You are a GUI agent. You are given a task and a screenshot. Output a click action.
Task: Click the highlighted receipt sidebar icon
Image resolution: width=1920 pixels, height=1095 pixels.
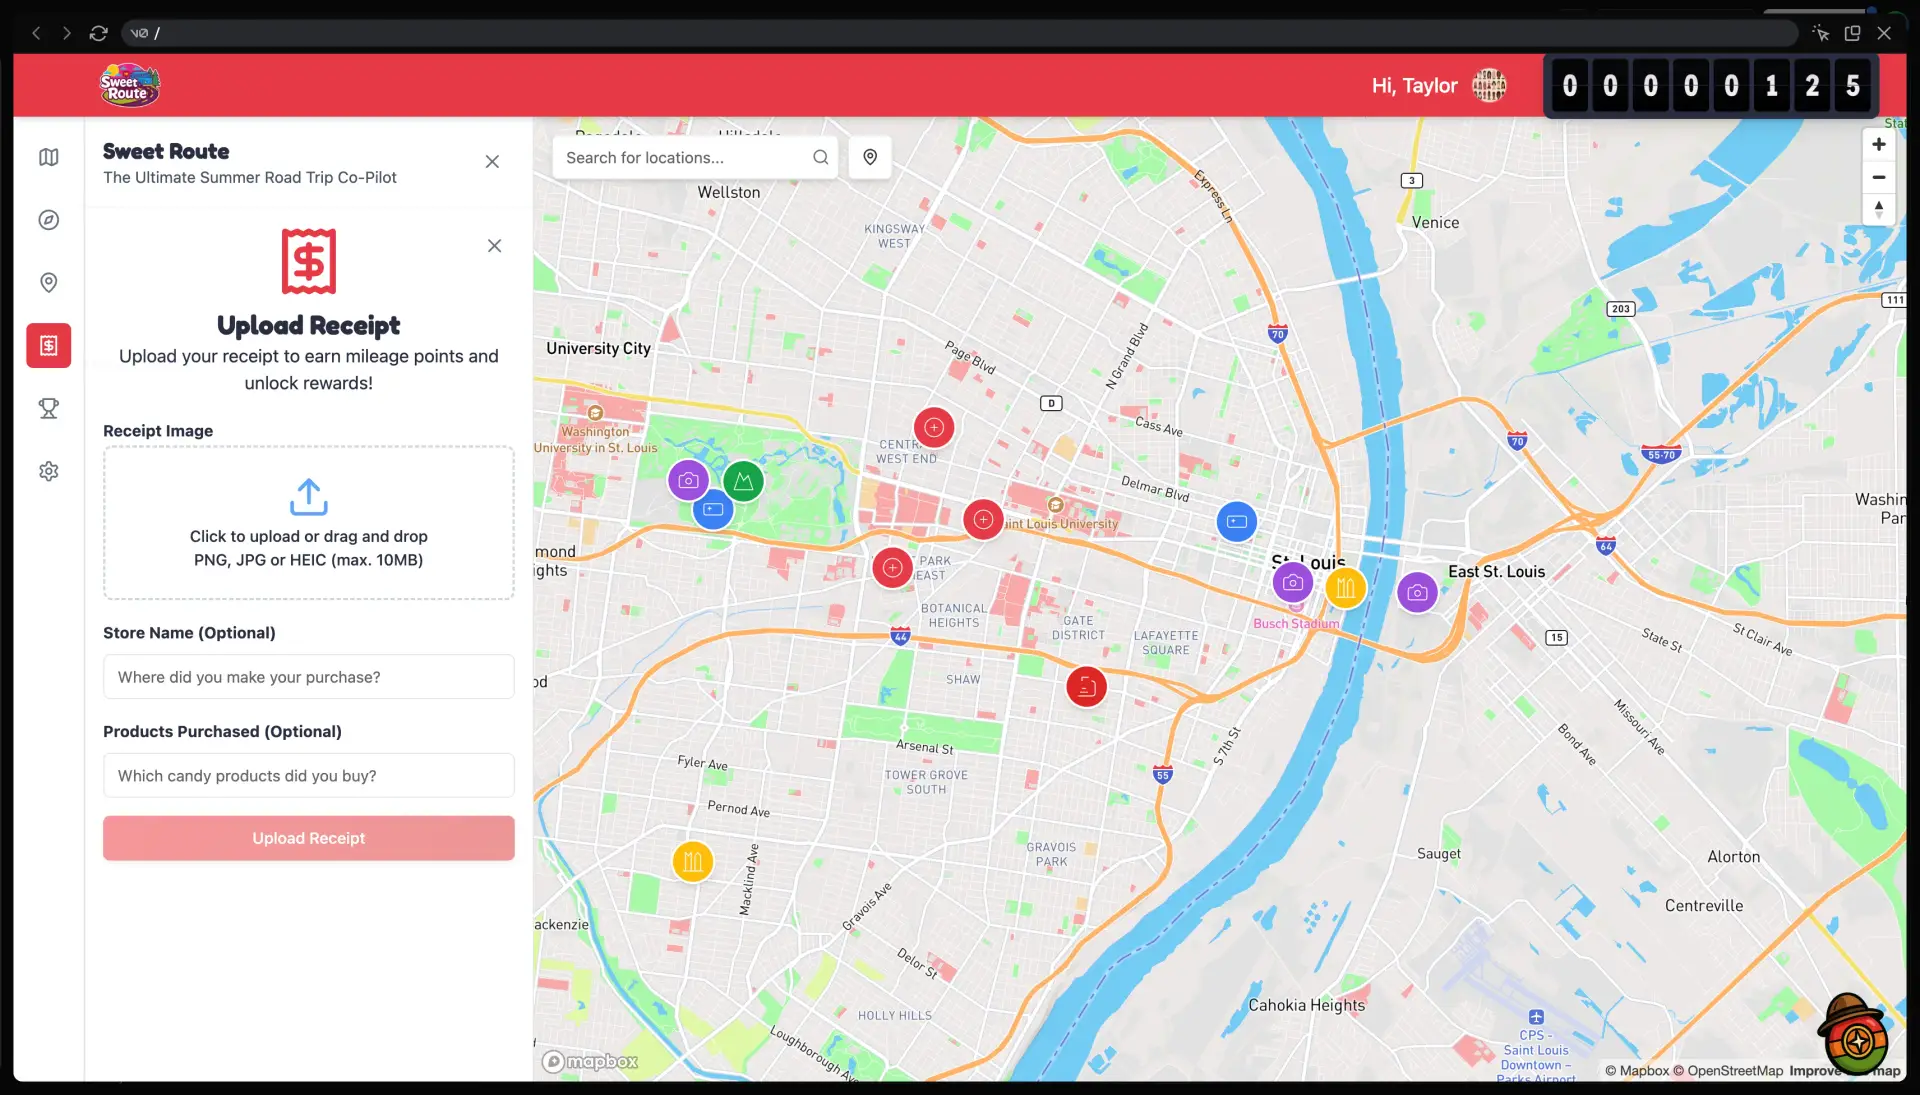tap(48, 345)
